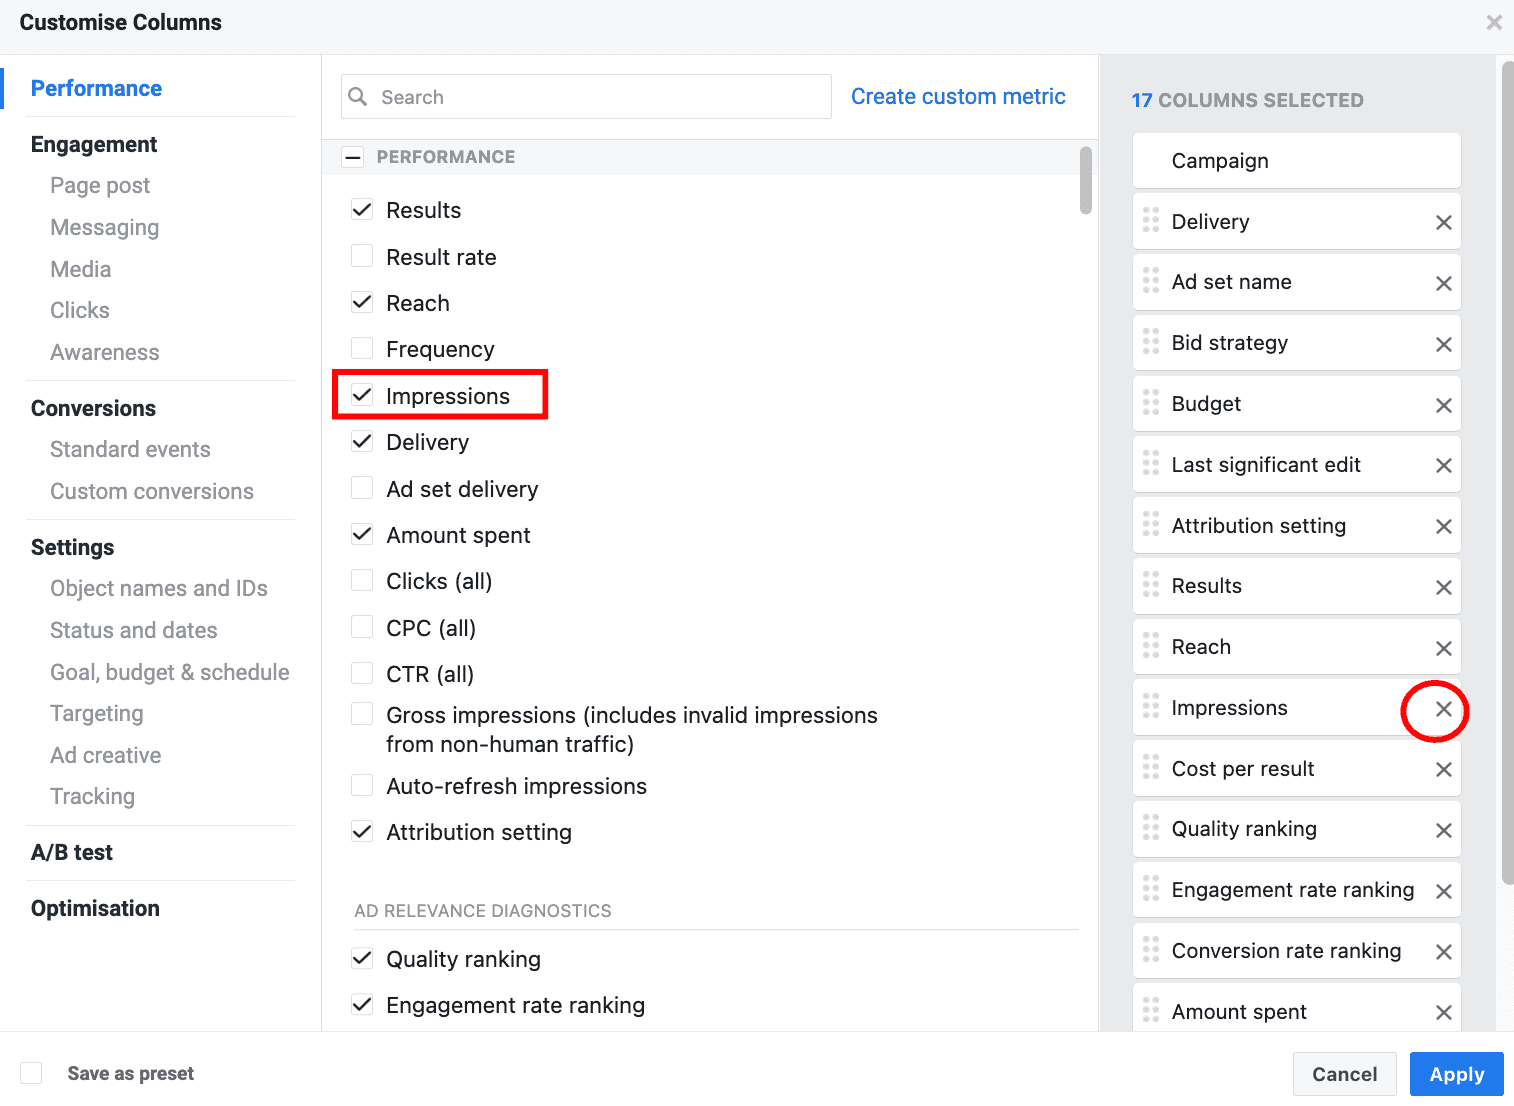Open the Engagement category in the sidebar
The image size is (1514, 1106).
(94, 144)
